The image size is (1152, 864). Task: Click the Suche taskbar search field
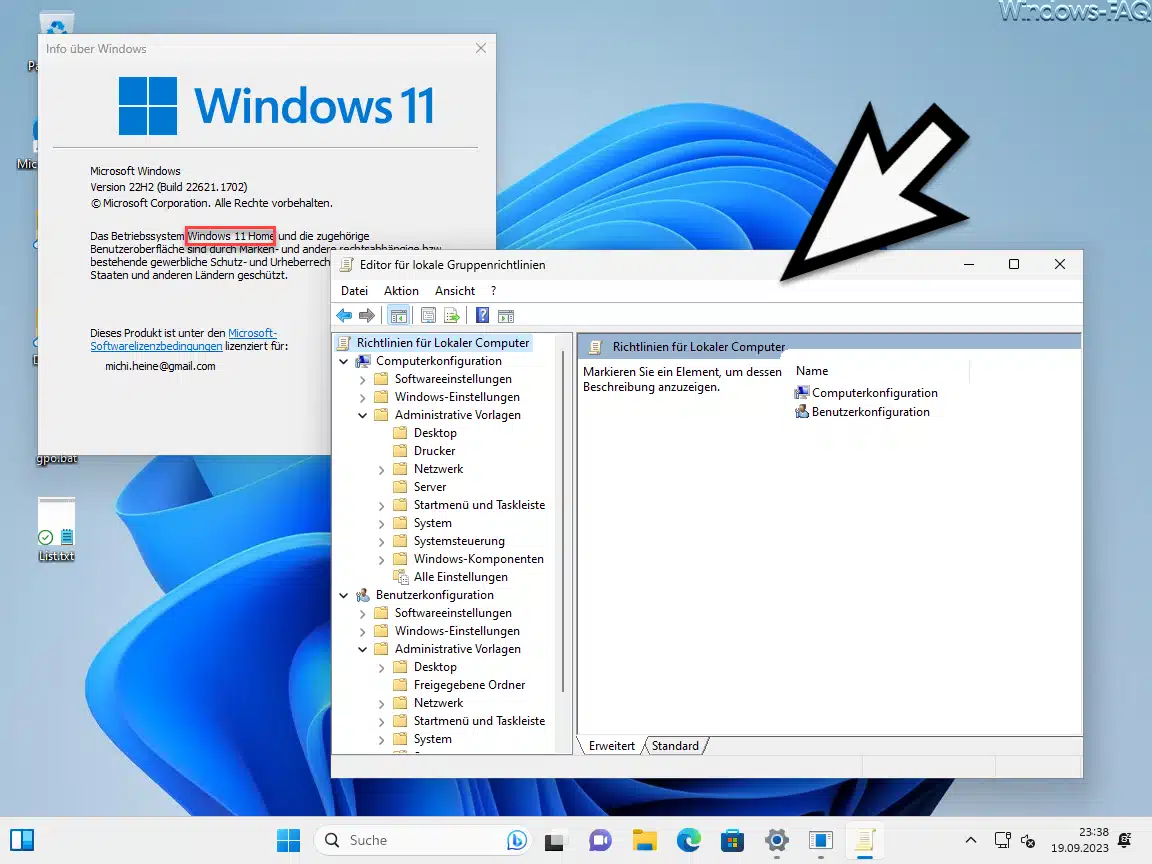click(x=422, y=840)
